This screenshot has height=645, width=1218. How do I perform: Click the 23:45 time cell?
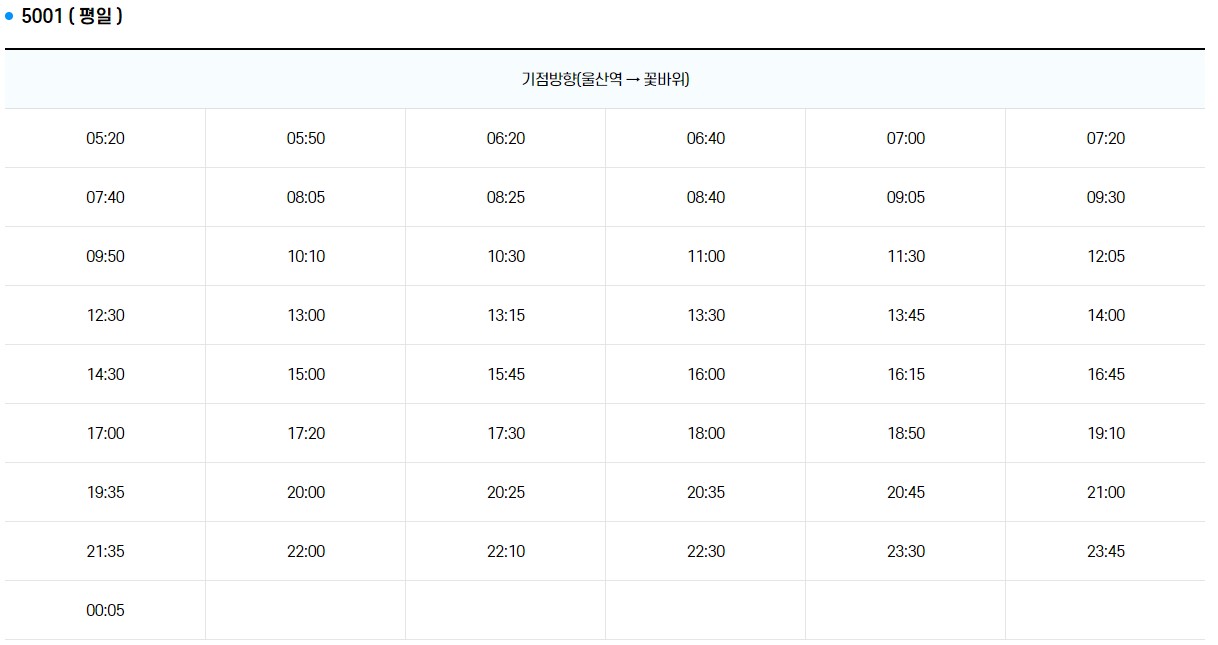point(1105,551)
